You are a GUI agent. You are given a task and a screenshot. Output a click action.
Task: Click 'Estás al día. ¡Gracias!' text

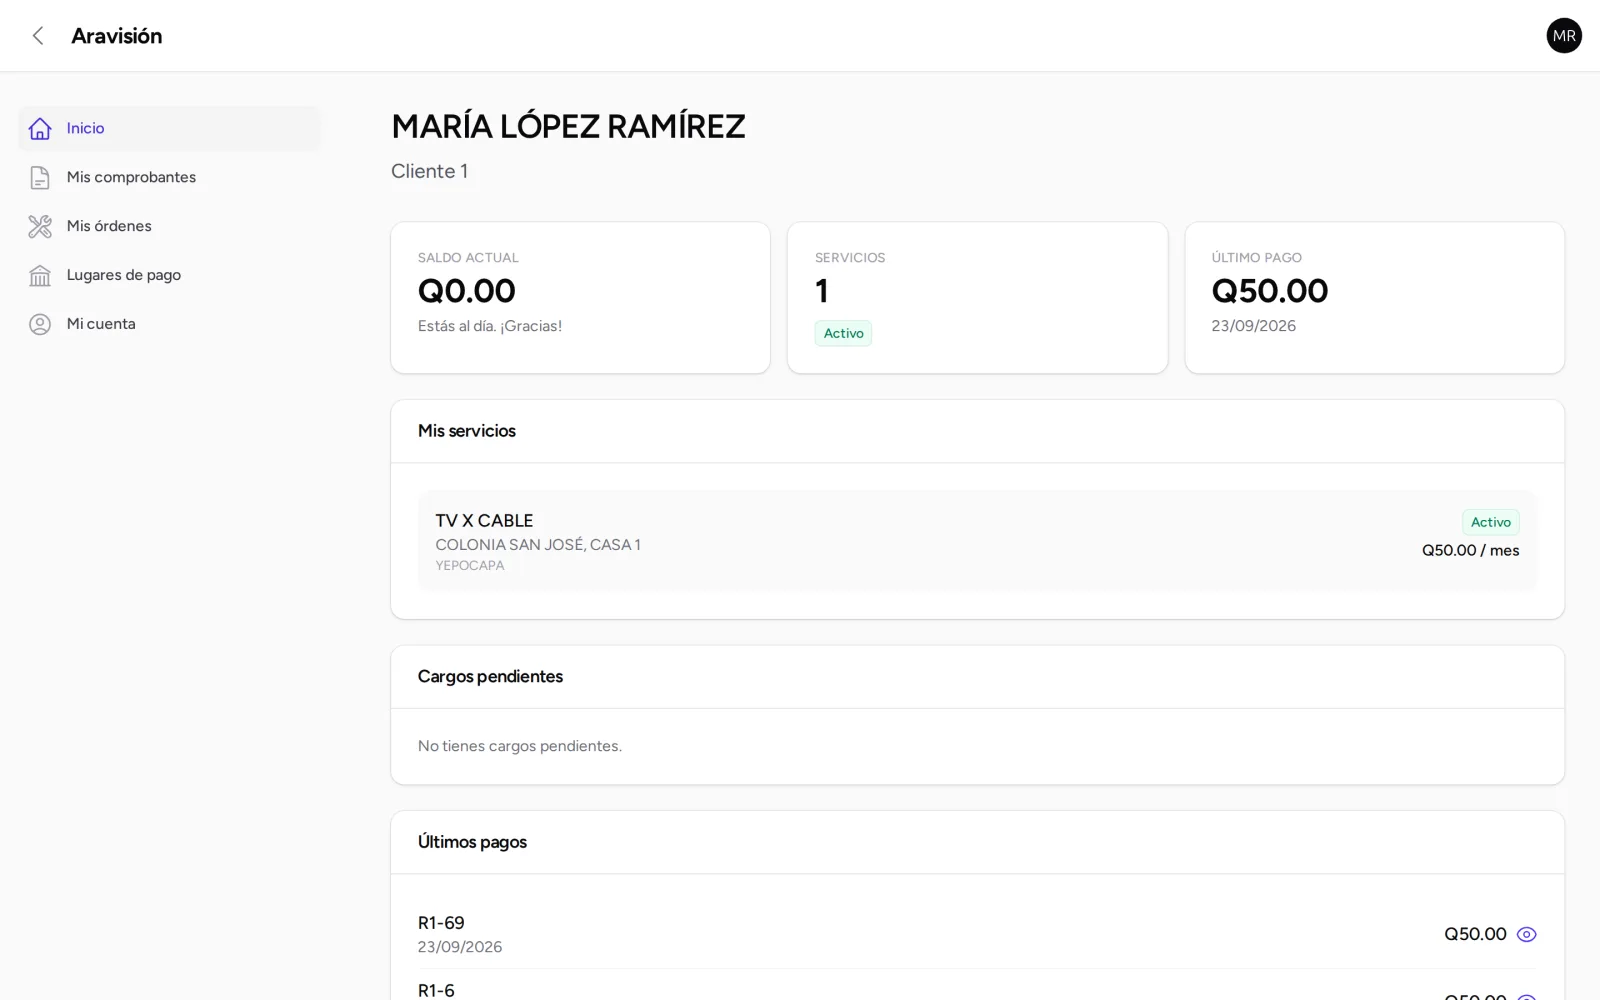pos(490,326)
